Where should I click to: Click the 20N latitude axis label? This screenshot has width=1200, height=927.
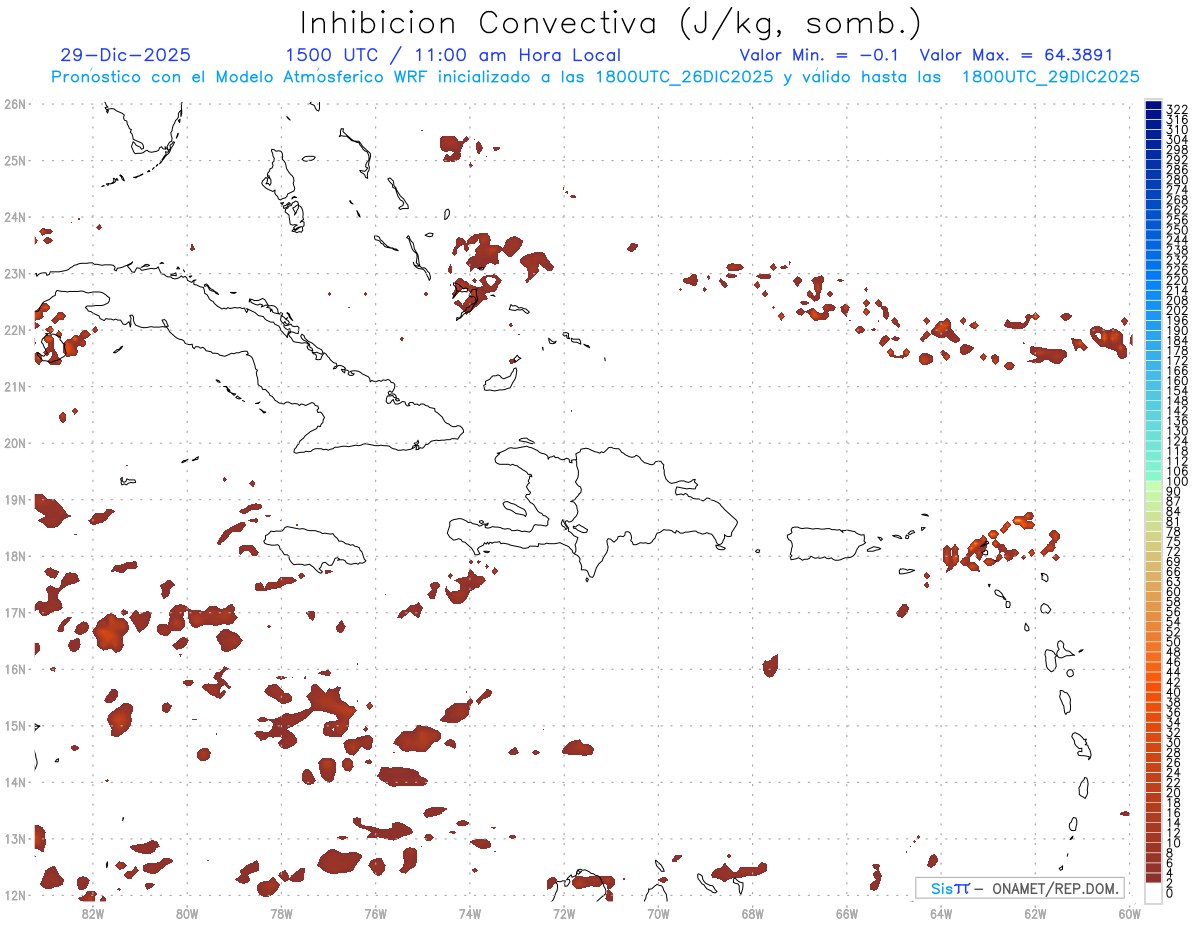[x=14, y=443]
